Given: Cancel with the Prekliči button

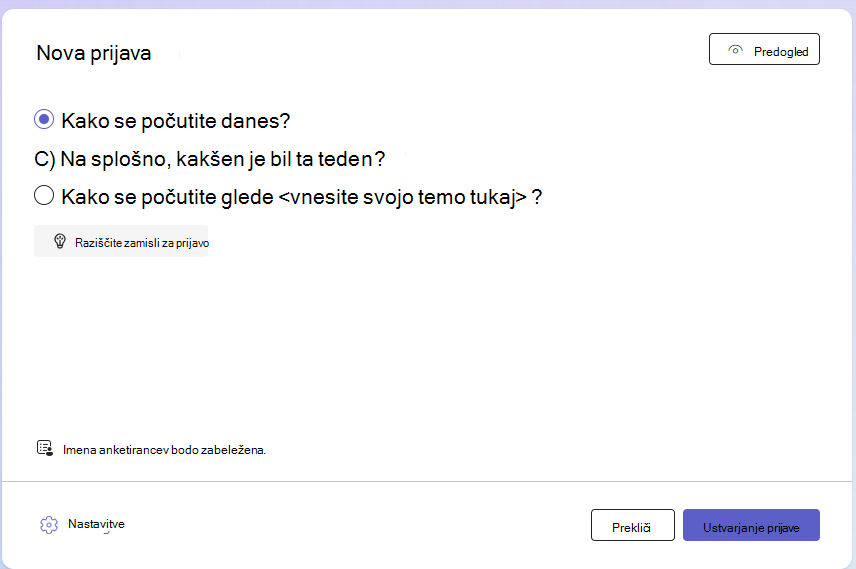Looking at the screenshot, I should click(632, 525).
